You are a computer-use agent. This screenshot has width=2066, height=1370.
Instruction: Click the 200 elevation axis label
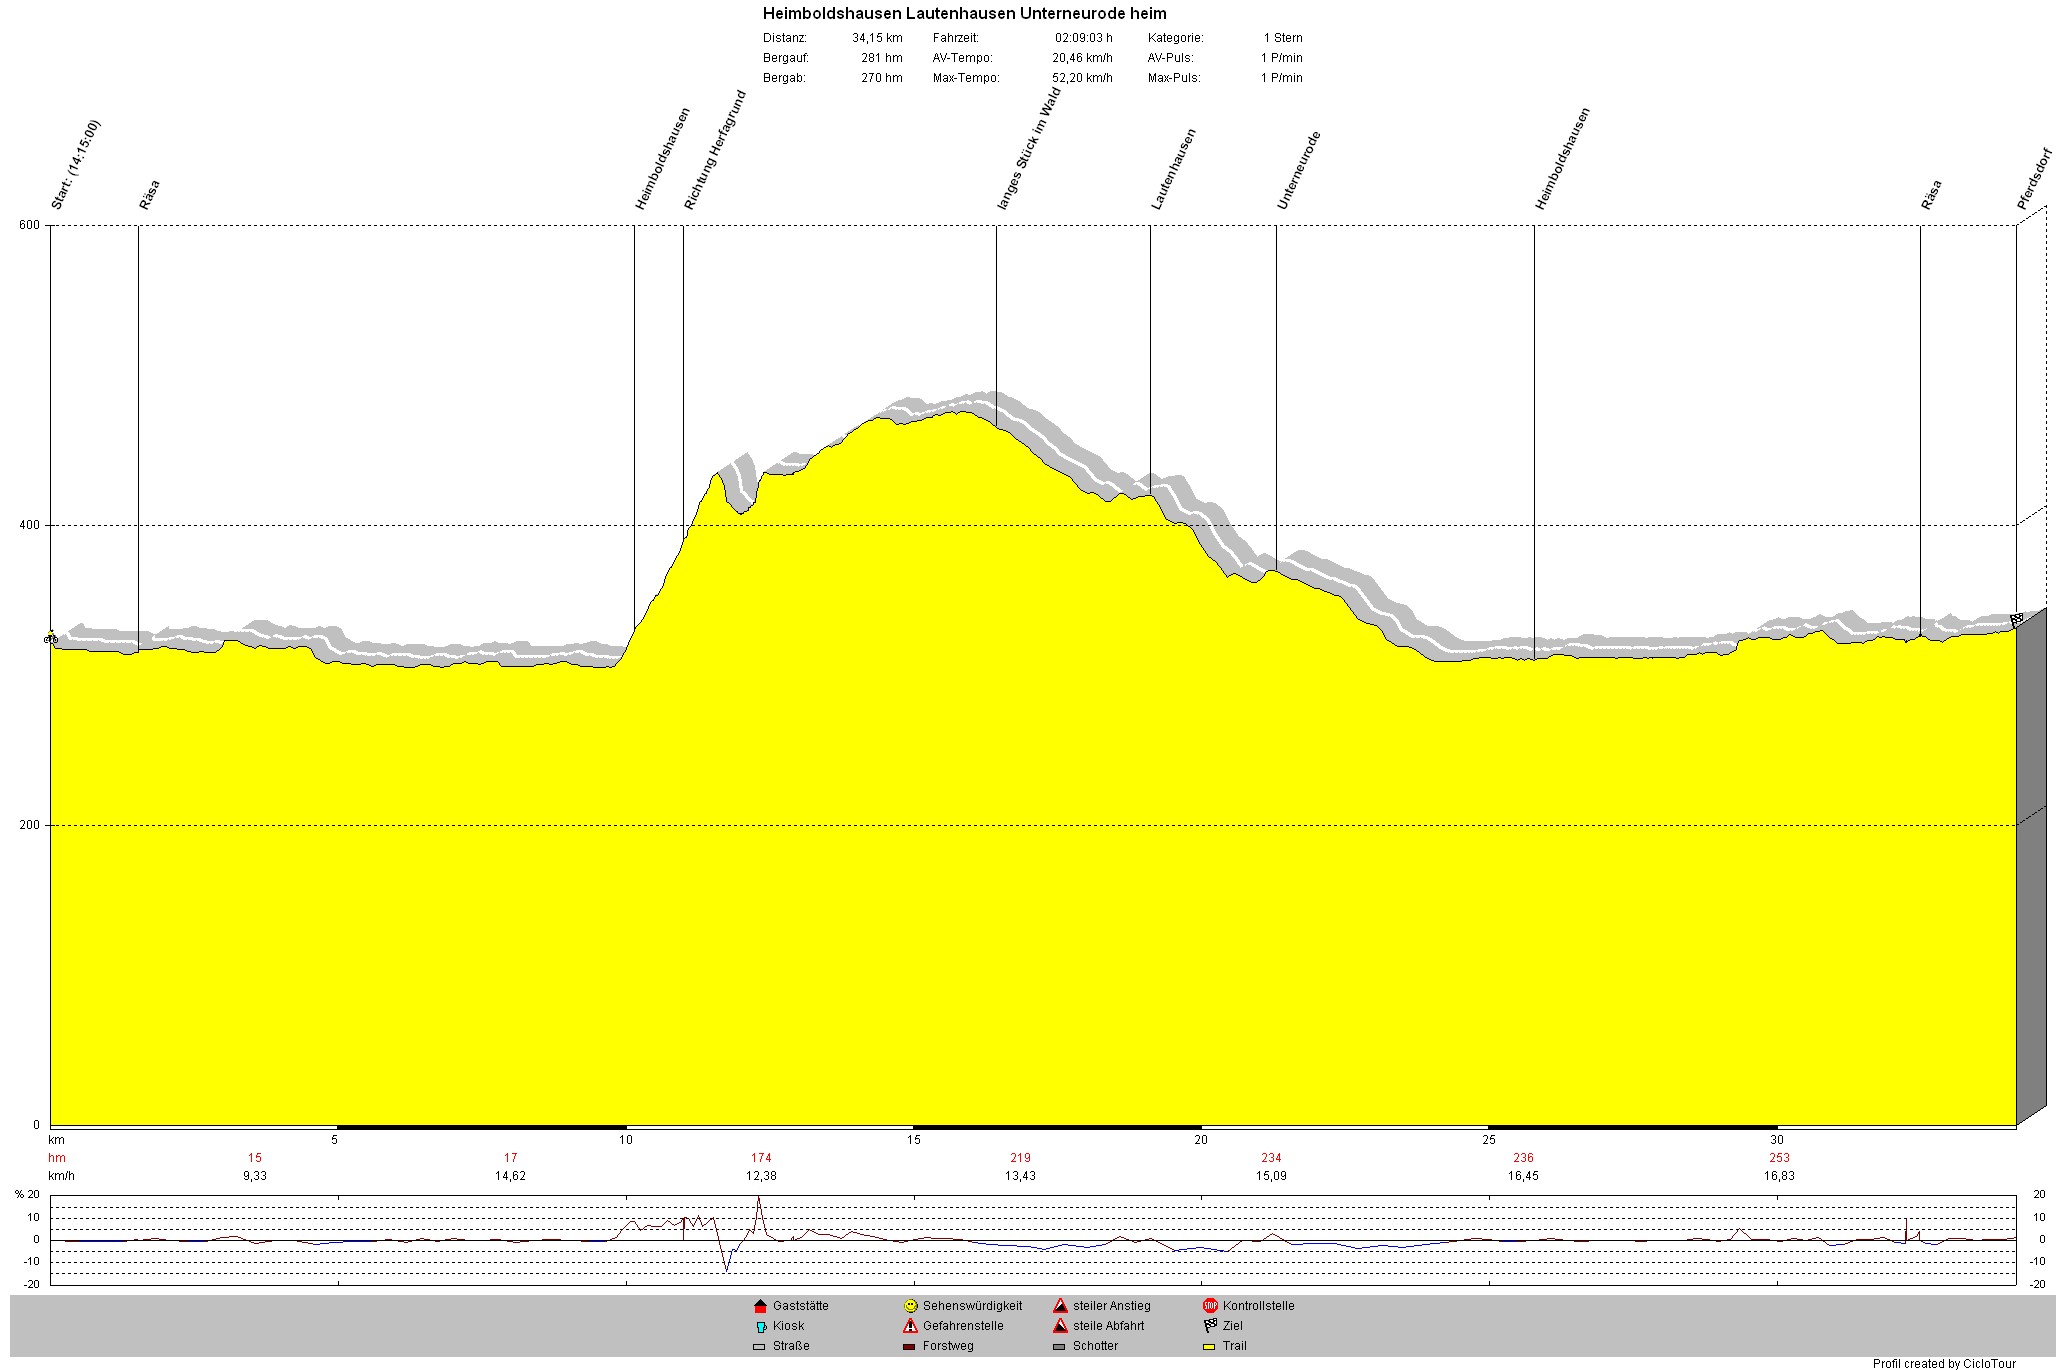[x=30, y=825]
